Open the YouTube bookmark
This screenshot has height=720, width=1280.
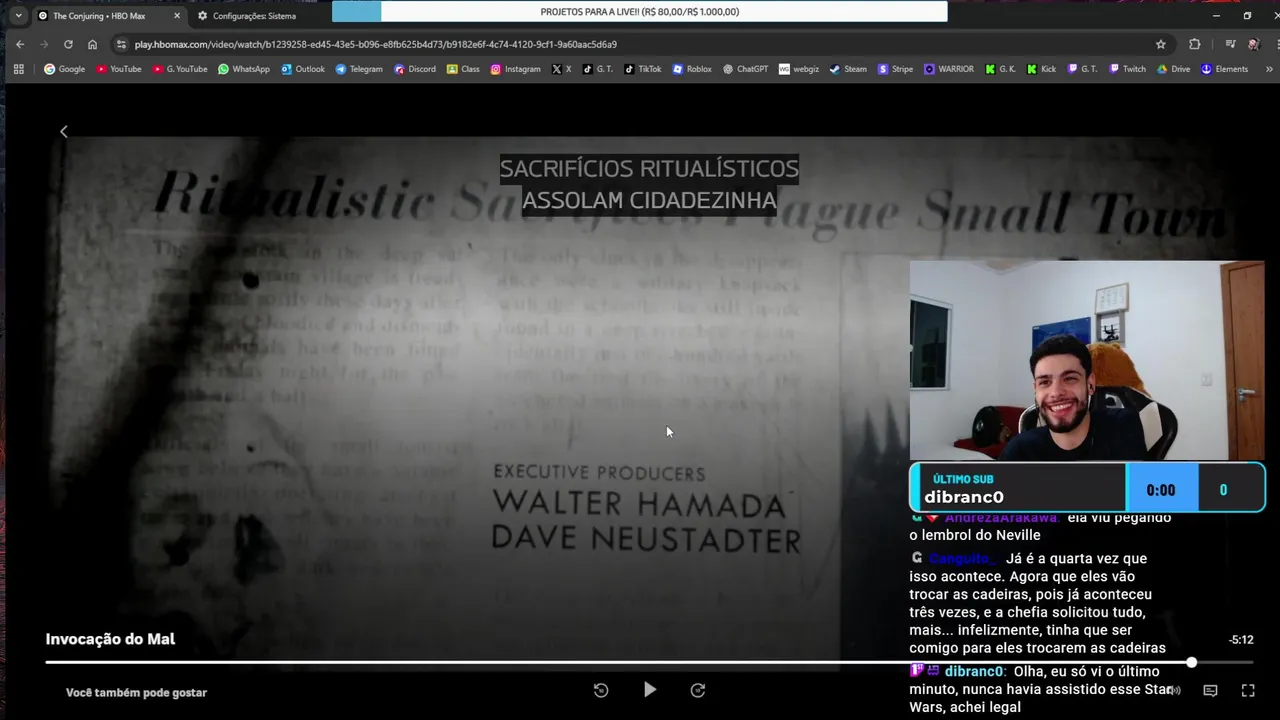(119, 69)
